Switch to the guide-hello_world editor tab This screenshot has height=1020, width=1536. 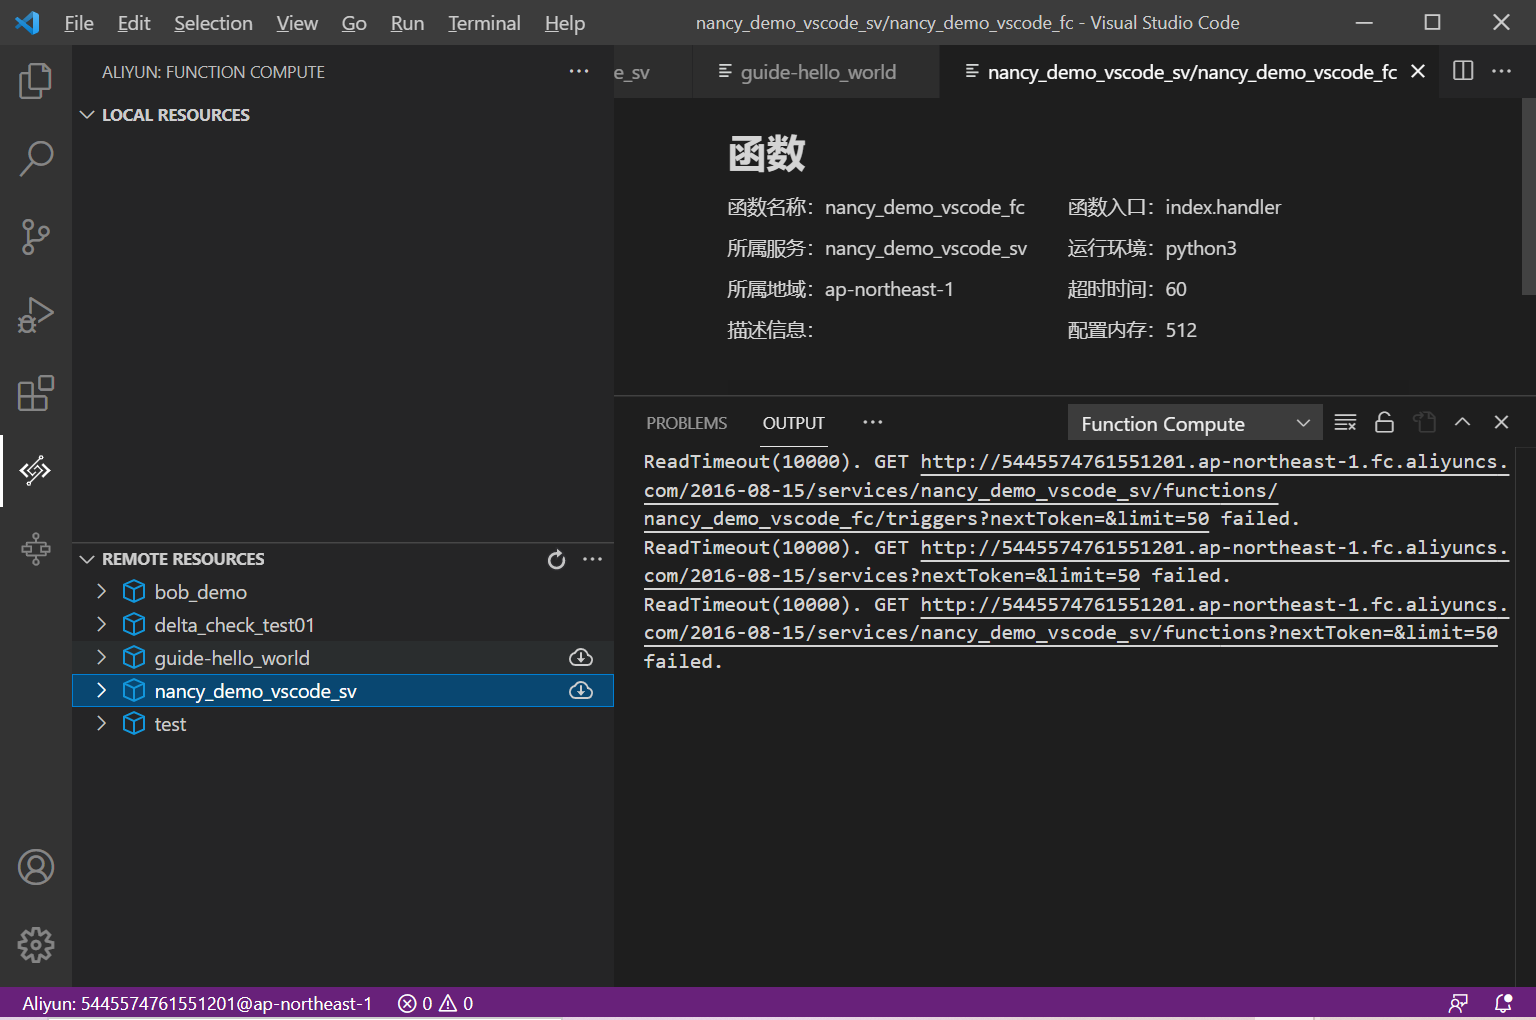(x=816, y=72)
